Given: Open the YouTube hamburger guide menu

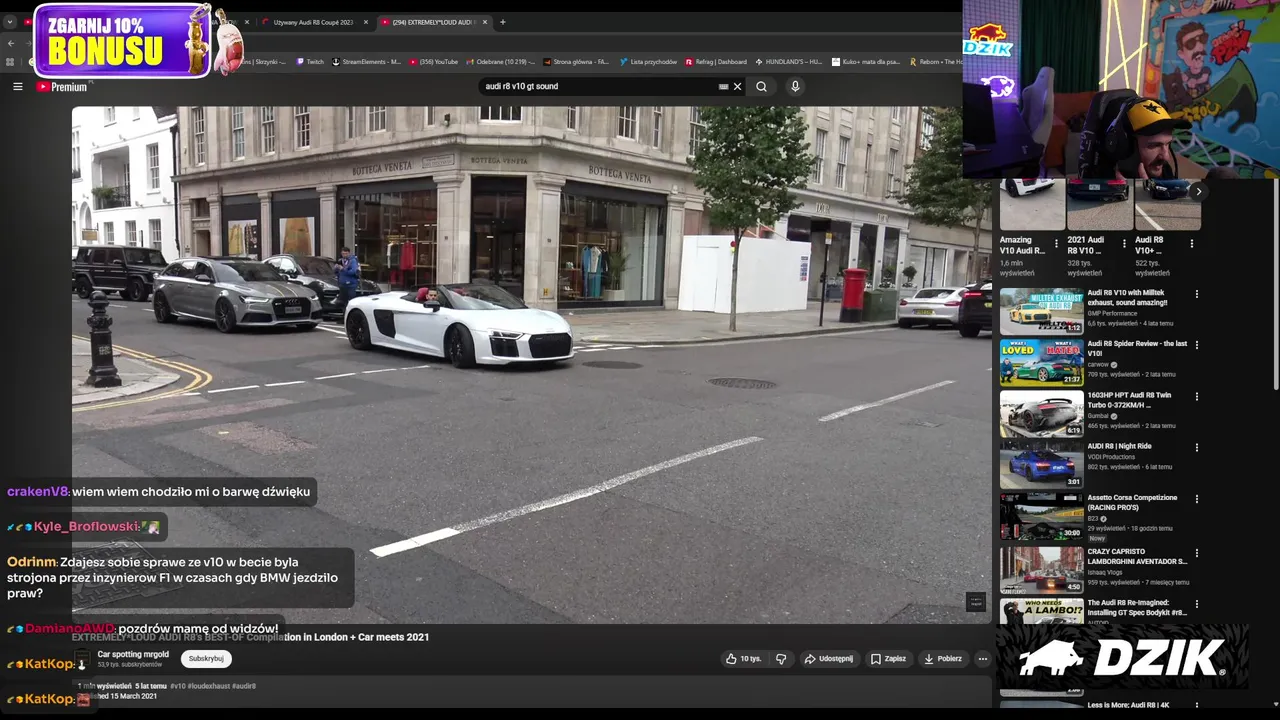Looking at the screenshot, I should [x=17, y=87].
